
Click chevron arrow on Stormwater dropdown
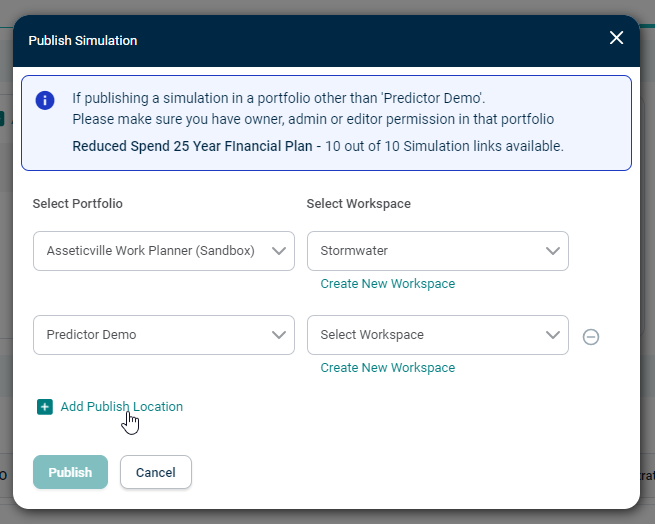(553, 251)
